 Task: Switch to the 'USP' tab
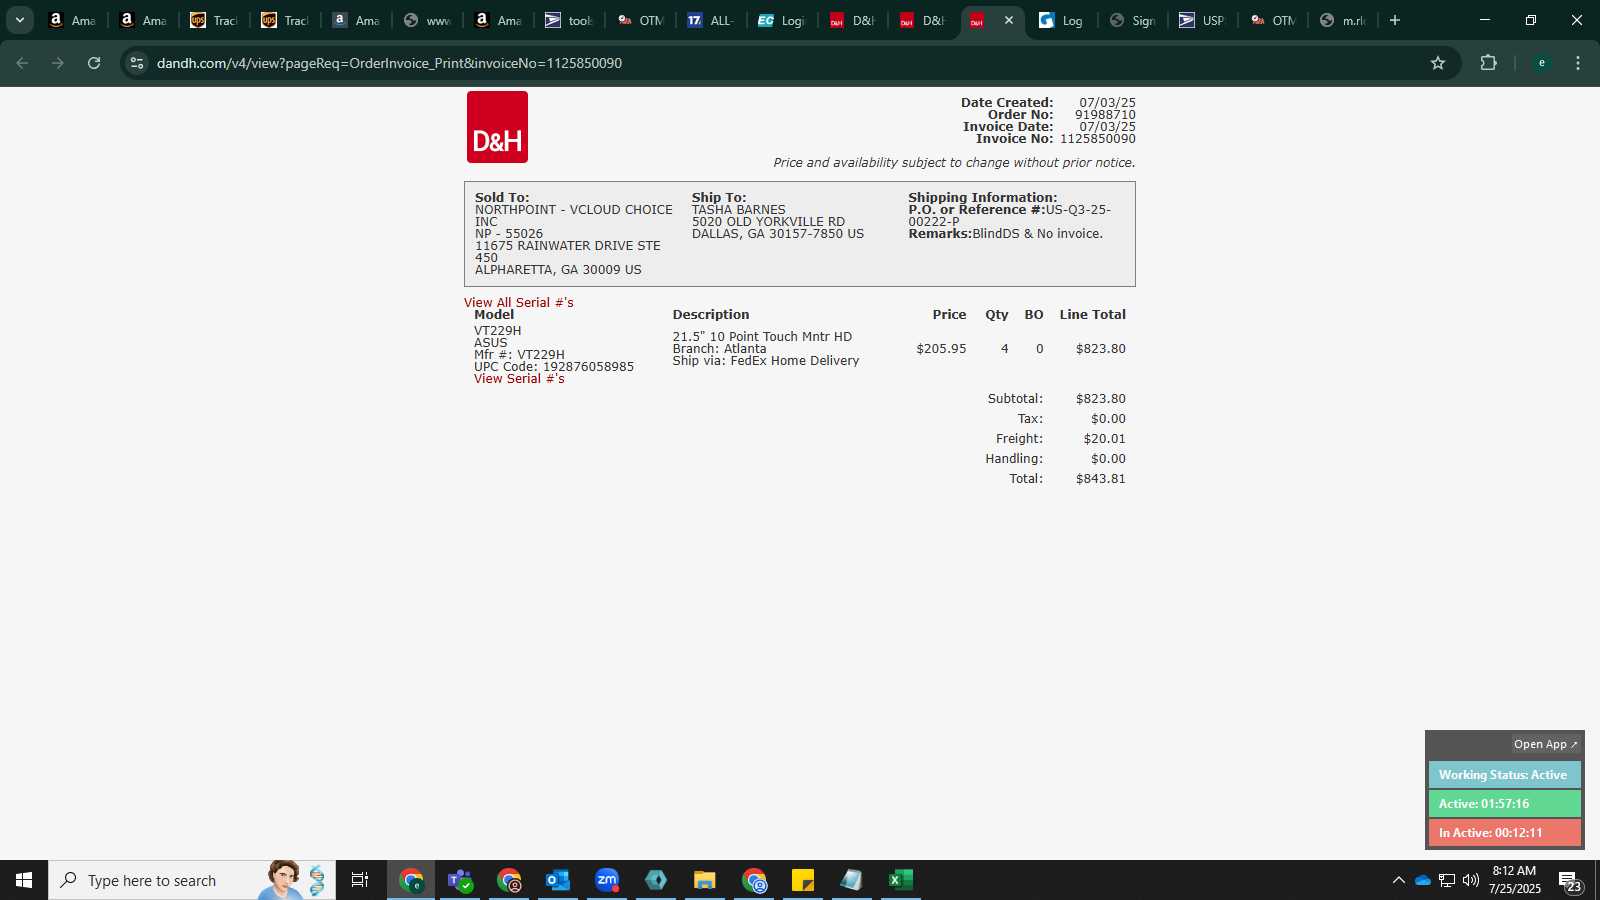point(1203,20)
